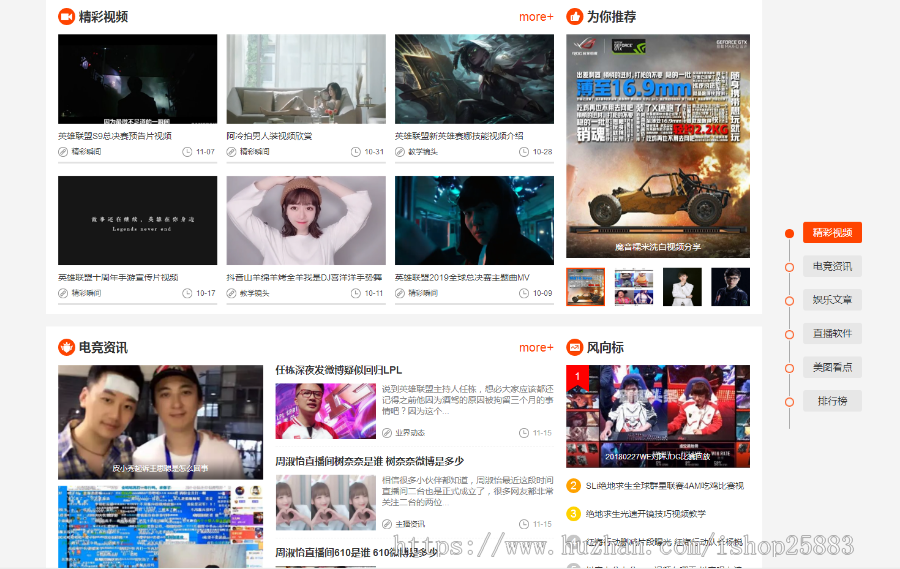
Task: Click clock icon beside date 10-09
Action: point(524,293)
